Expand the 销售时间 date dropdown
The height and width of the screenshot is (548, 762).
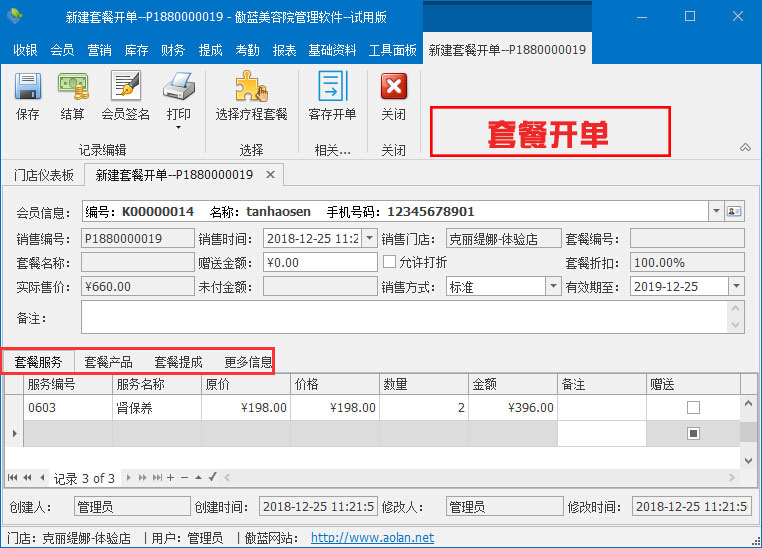pos(369,238)
